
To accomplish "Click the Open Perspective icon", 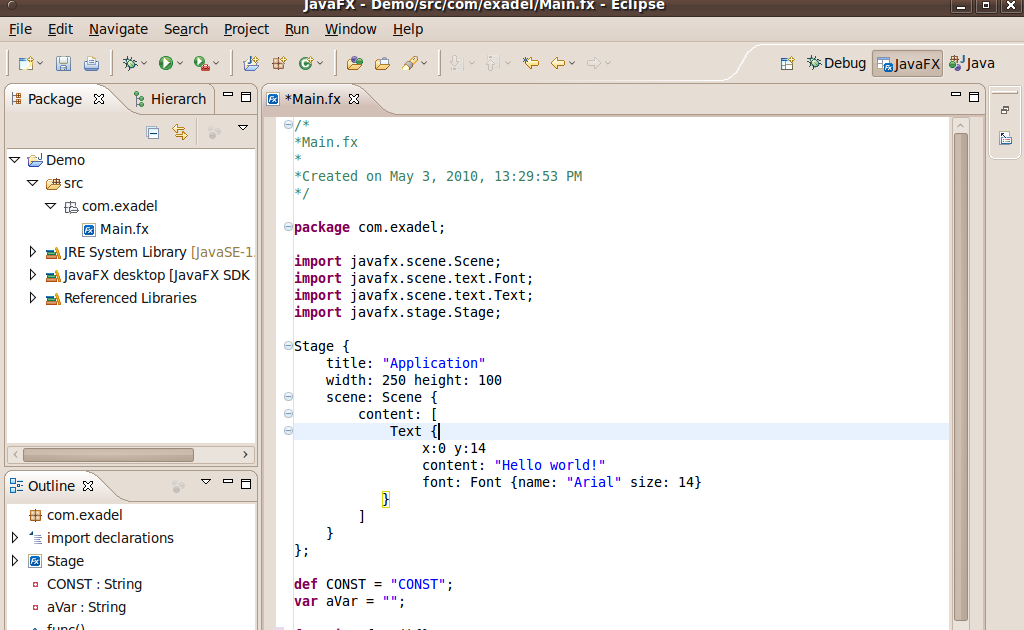I will click(788, 63).
